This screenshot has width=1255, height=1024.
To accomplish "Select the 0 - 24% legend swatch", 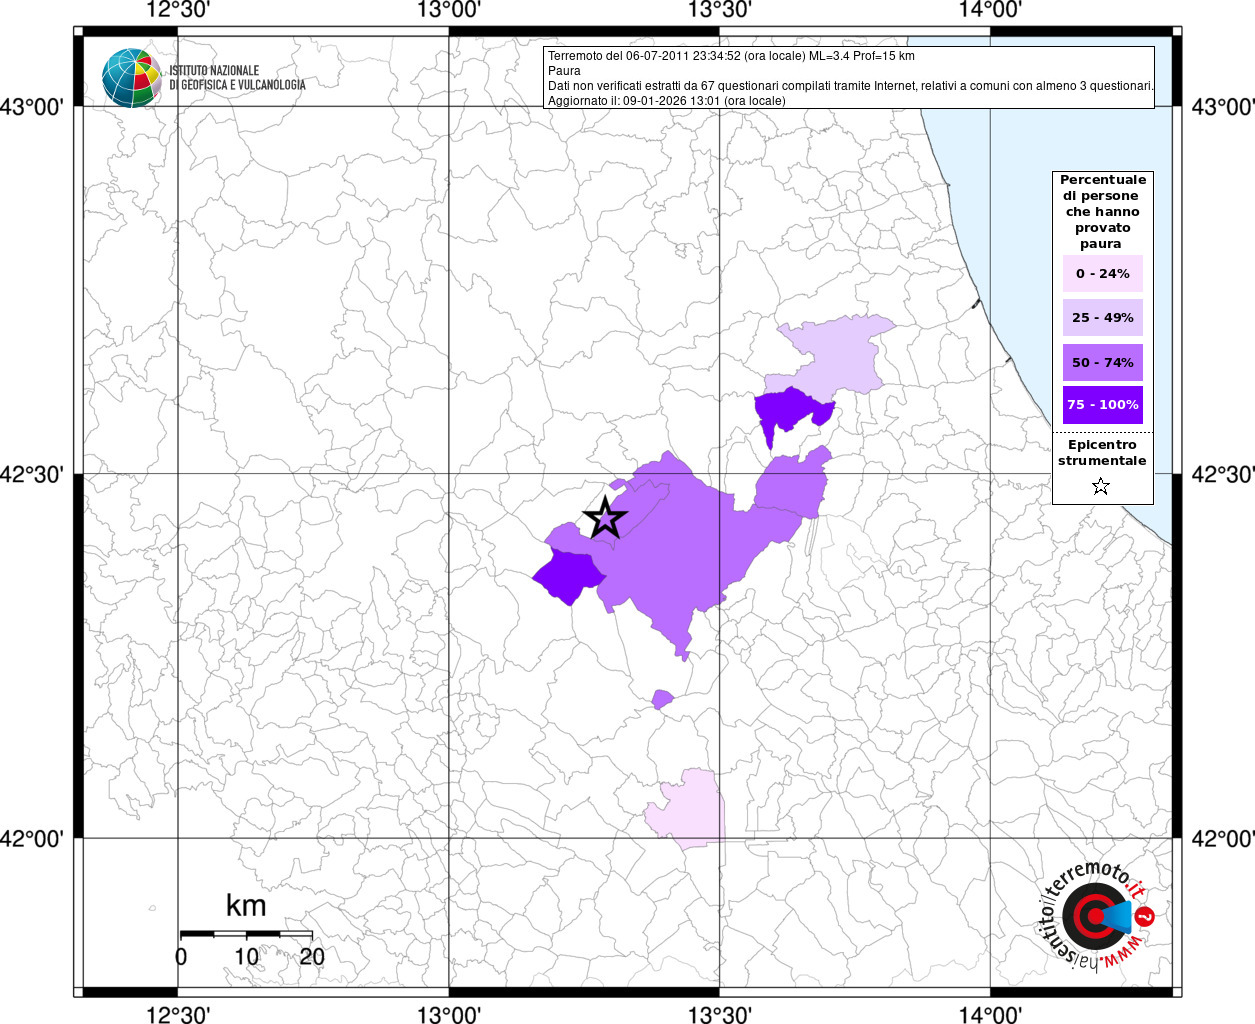I will pyautogui.click(x=1102, y=273).
